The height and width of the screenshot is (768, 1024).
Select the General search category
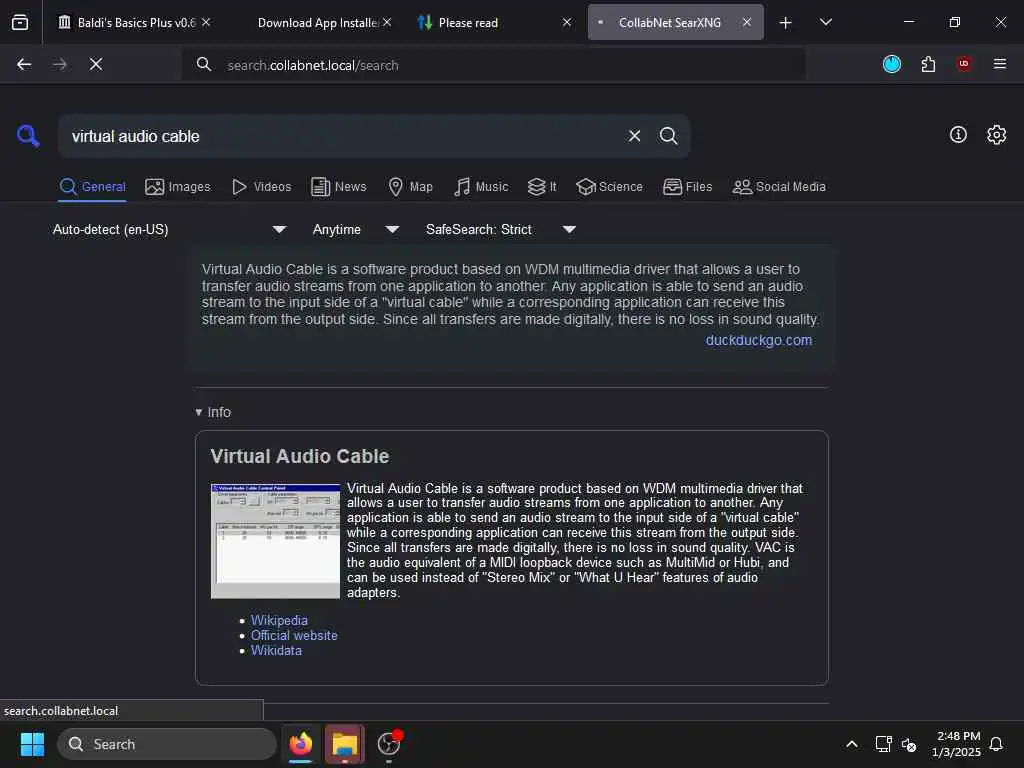[x=92, y=187]
